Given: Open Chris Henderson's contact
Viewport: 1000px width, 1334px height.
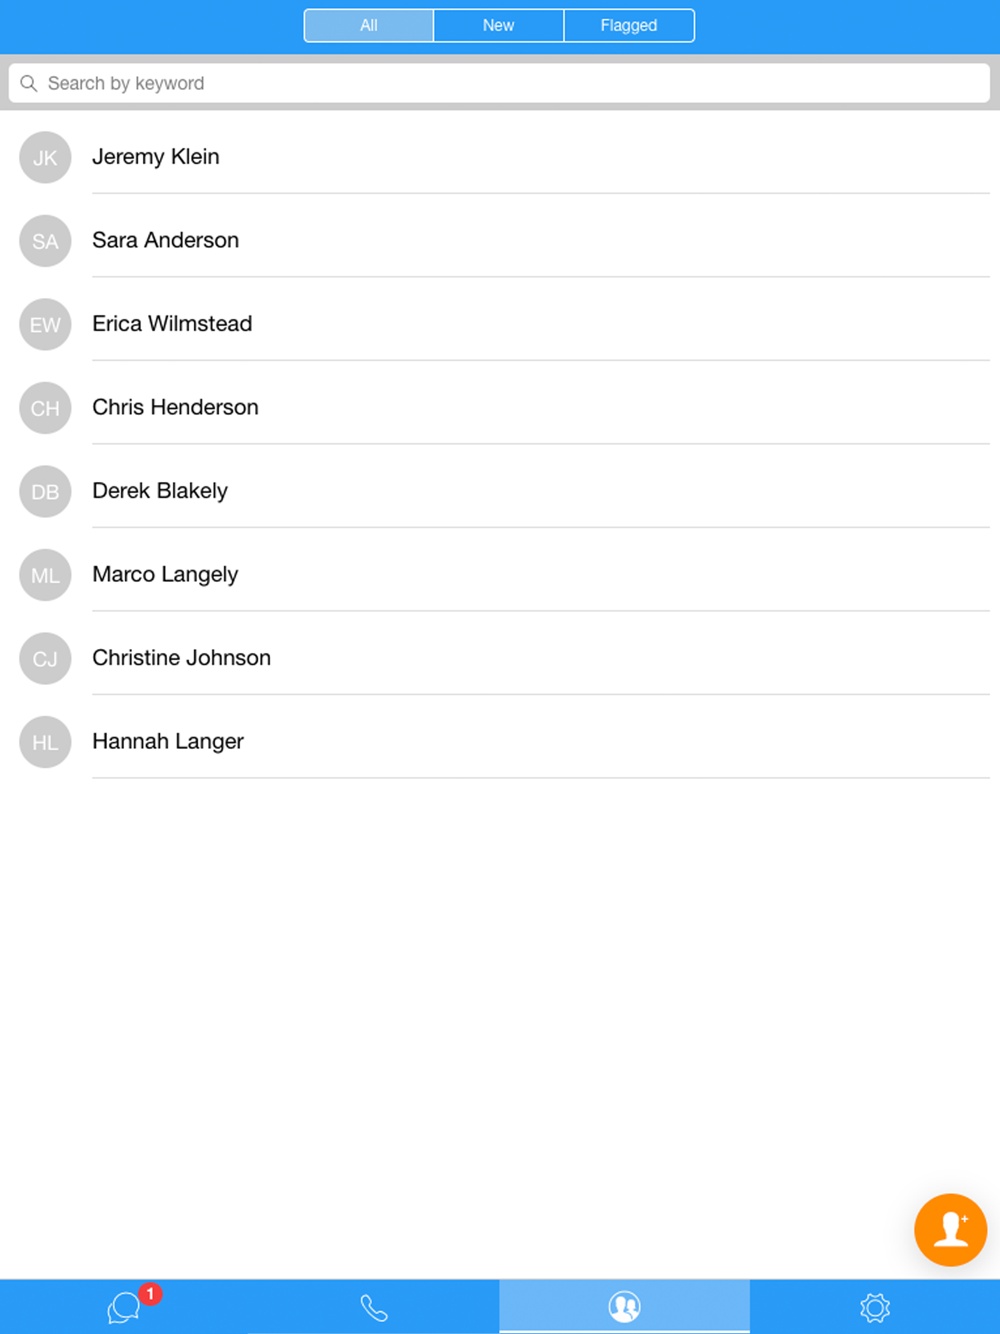Looking at the screenshot, I should [x=175, y=407].
